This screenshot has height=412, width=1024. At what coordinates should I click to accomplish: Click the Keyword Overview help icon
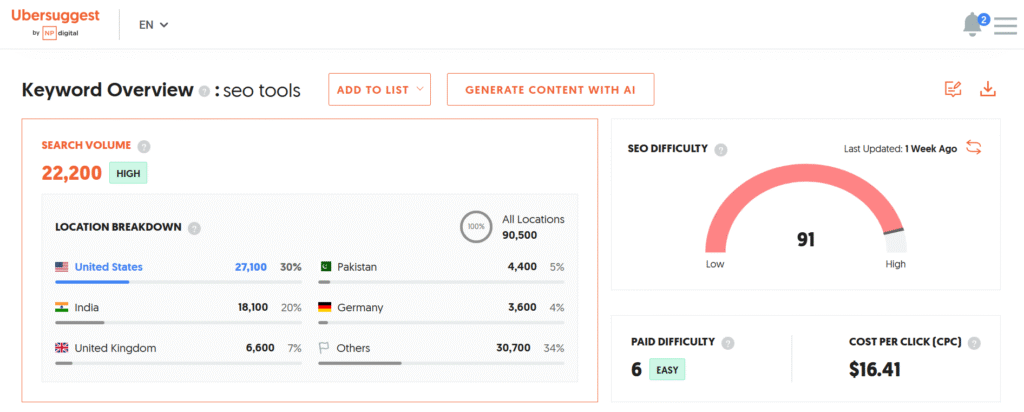coord(204,91)
